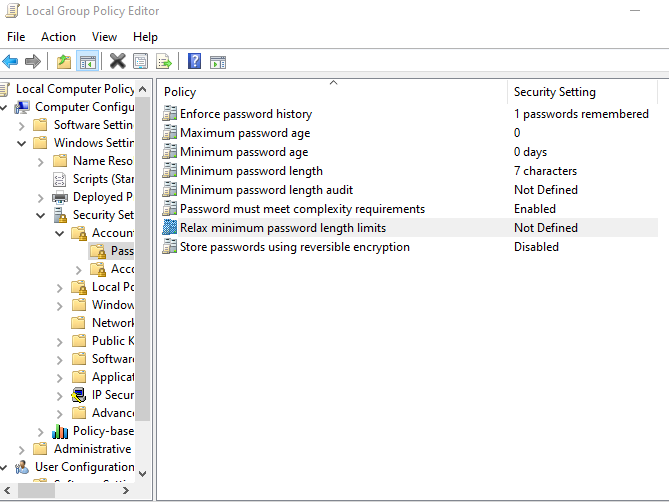Viewport: 669px width, 502px height.
Task: Click the IP Security policies icon
Action: click(x=79, y=395)
